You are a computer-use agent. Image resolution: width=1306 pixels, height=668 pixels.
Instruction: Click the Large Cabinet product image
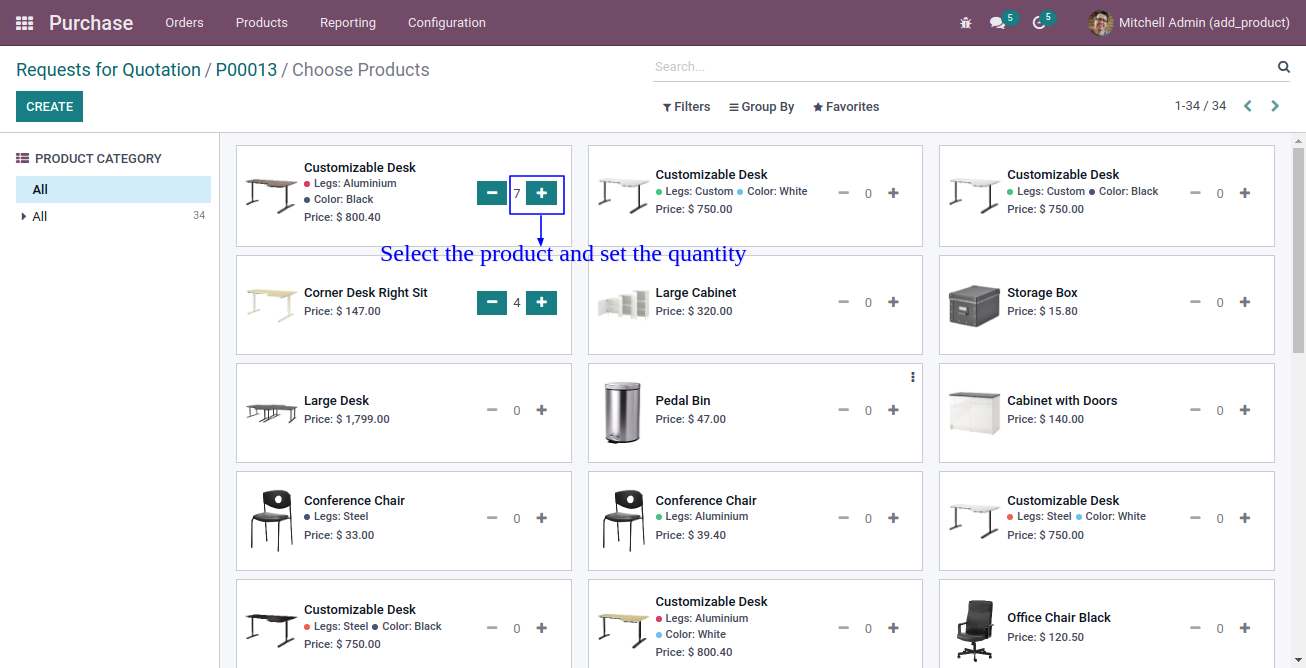[x=623, y=305]
